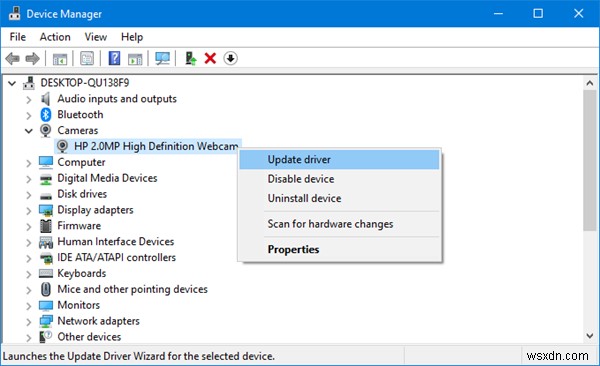The height and width of the screenshot is (366, 600).
Task: Select the Monitors label
Action: pos(79,305)
